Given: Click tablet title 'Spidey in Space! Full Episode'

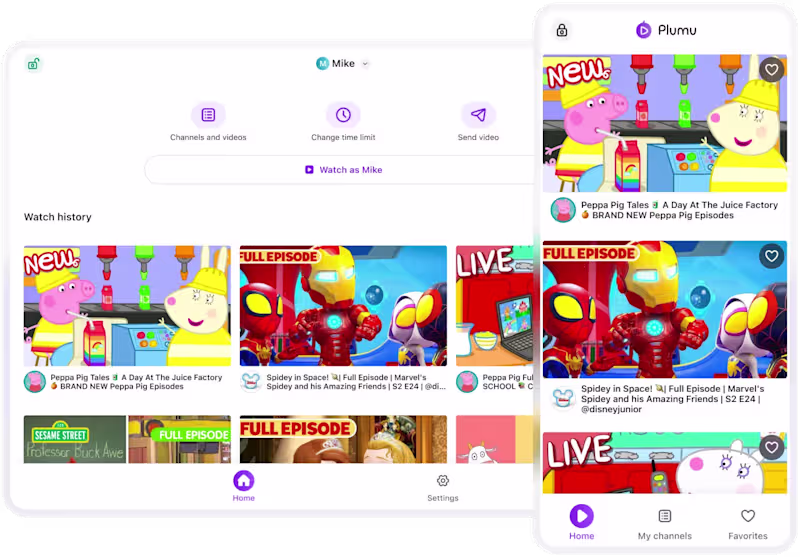Looking at the screenshot, I should point(356,382).
